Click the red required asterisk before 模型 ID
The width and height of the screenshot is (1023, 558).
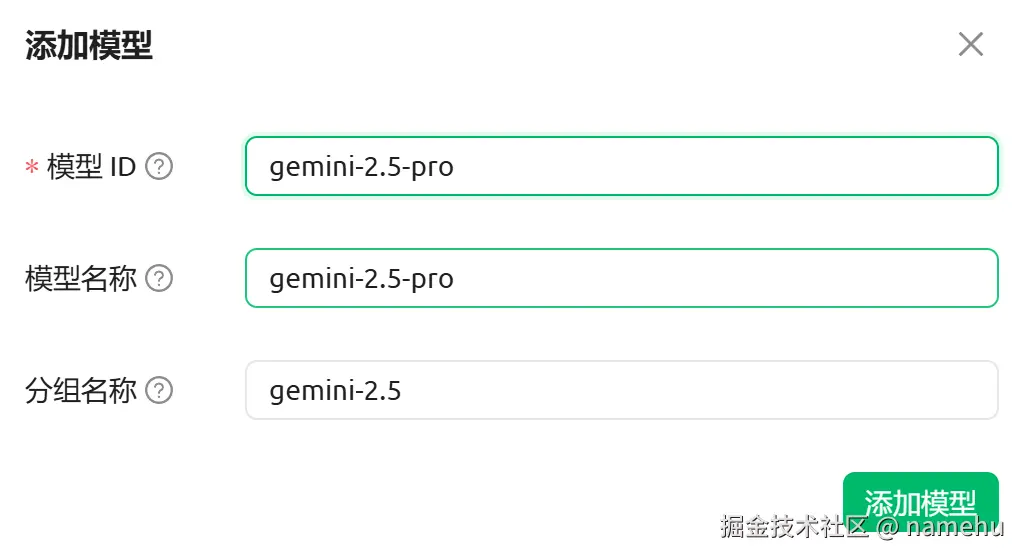(x=31, y=168)
